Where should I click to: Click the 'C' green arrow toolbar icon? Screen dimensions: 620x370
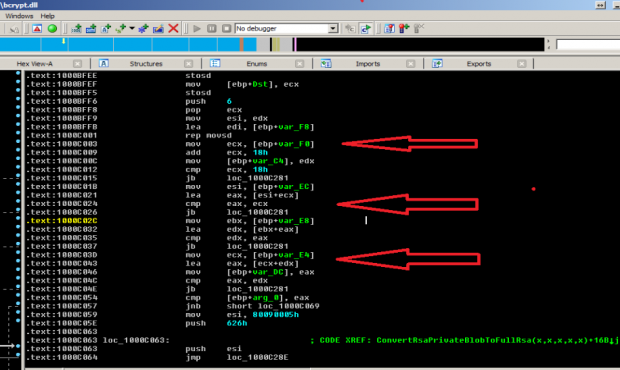pyautogui.click(x=365, y=28)
